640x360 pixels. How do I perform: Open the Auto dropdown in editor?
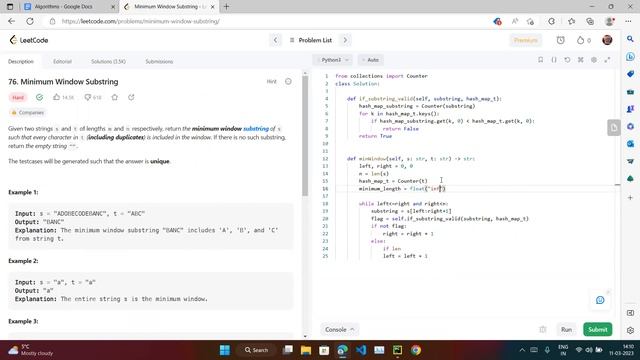(x=371, y=60)
